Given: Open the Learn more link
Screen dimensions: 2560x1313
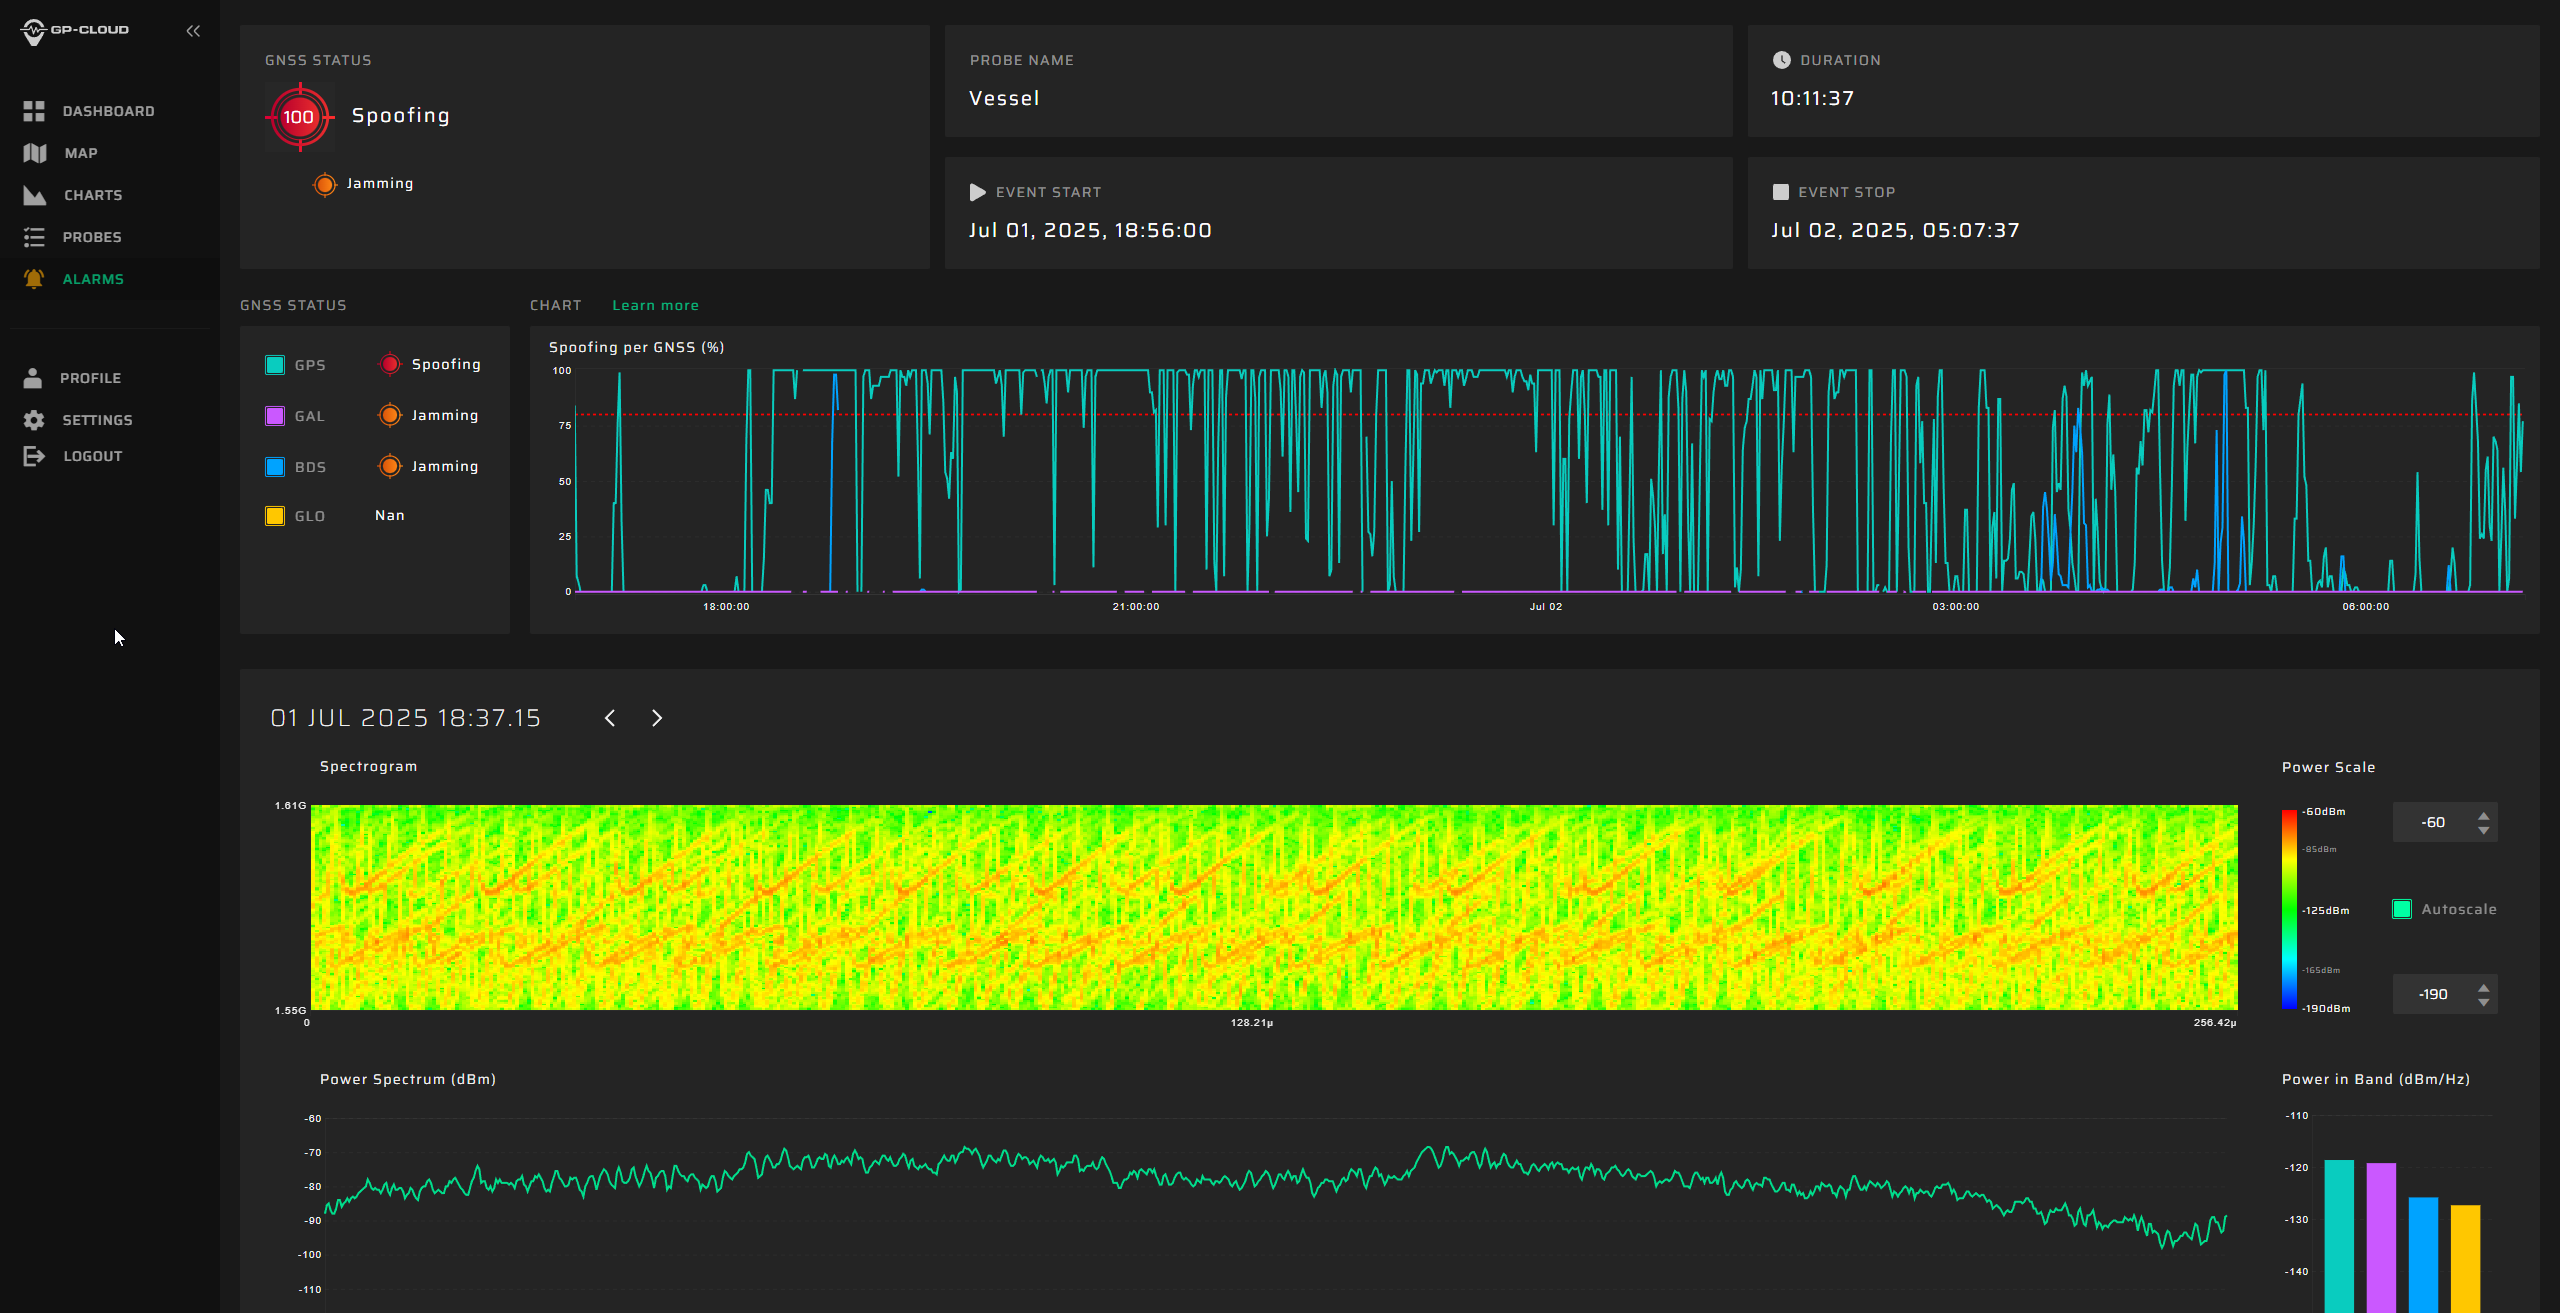Looking at the screenshot, I should [655, 305].
